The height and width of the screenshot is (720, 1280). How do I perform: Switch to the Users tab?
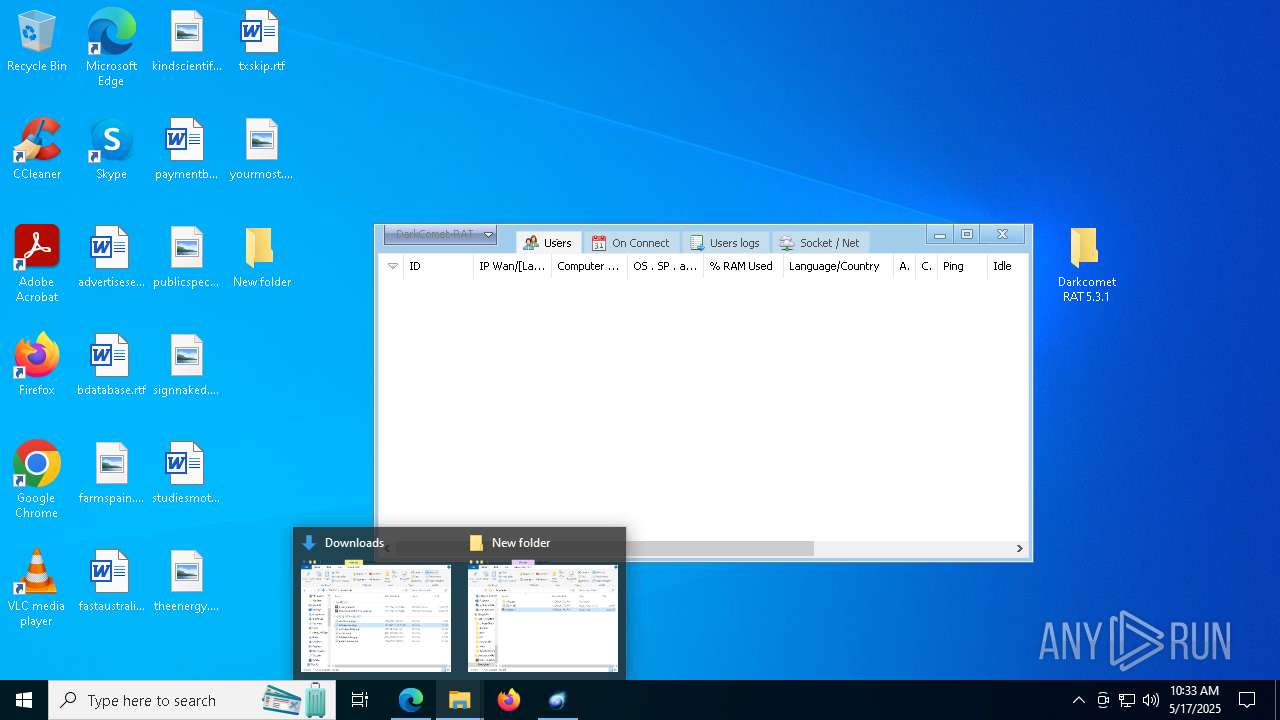click(x=548, y=243)
